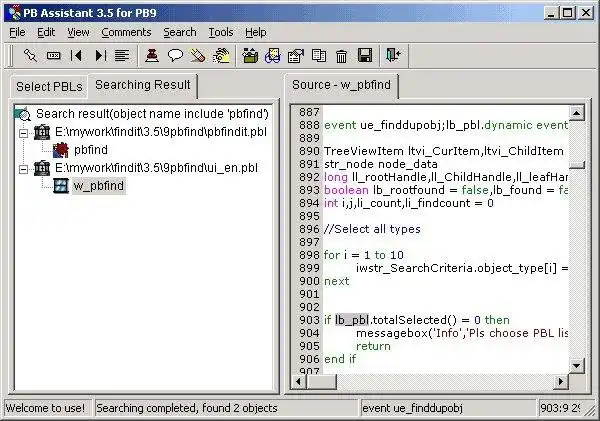Switch to the Searching Result tab
The image size is (600, 421).
143,85
